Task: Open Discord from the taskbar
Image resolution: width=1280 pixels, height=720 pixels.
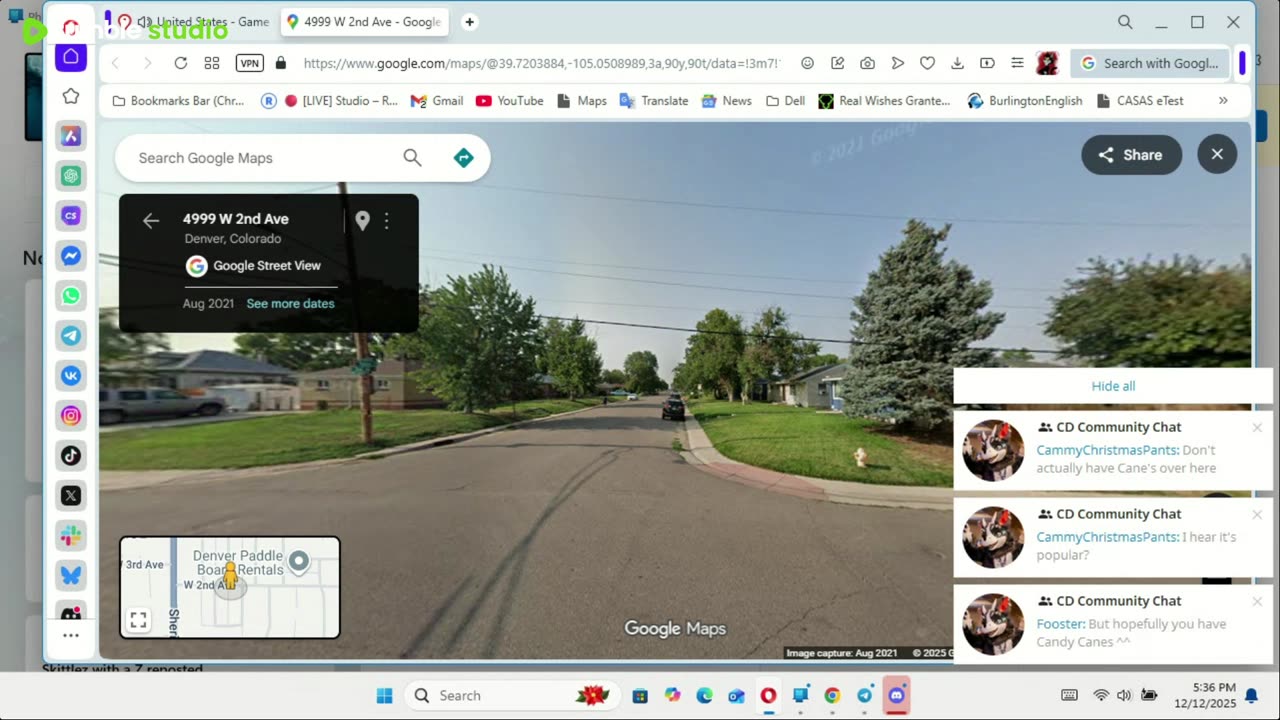Action: (x=896, y=696)
